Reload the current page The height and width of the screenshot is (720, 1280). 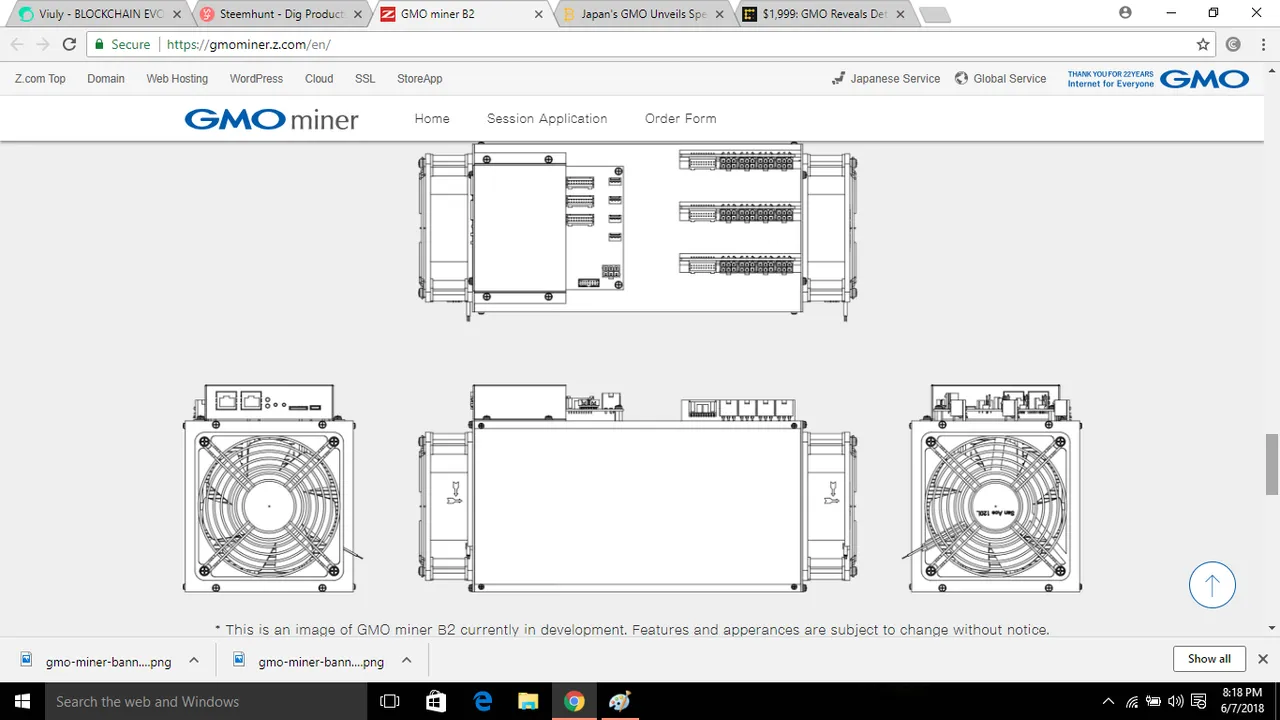[x=69, y=45]
